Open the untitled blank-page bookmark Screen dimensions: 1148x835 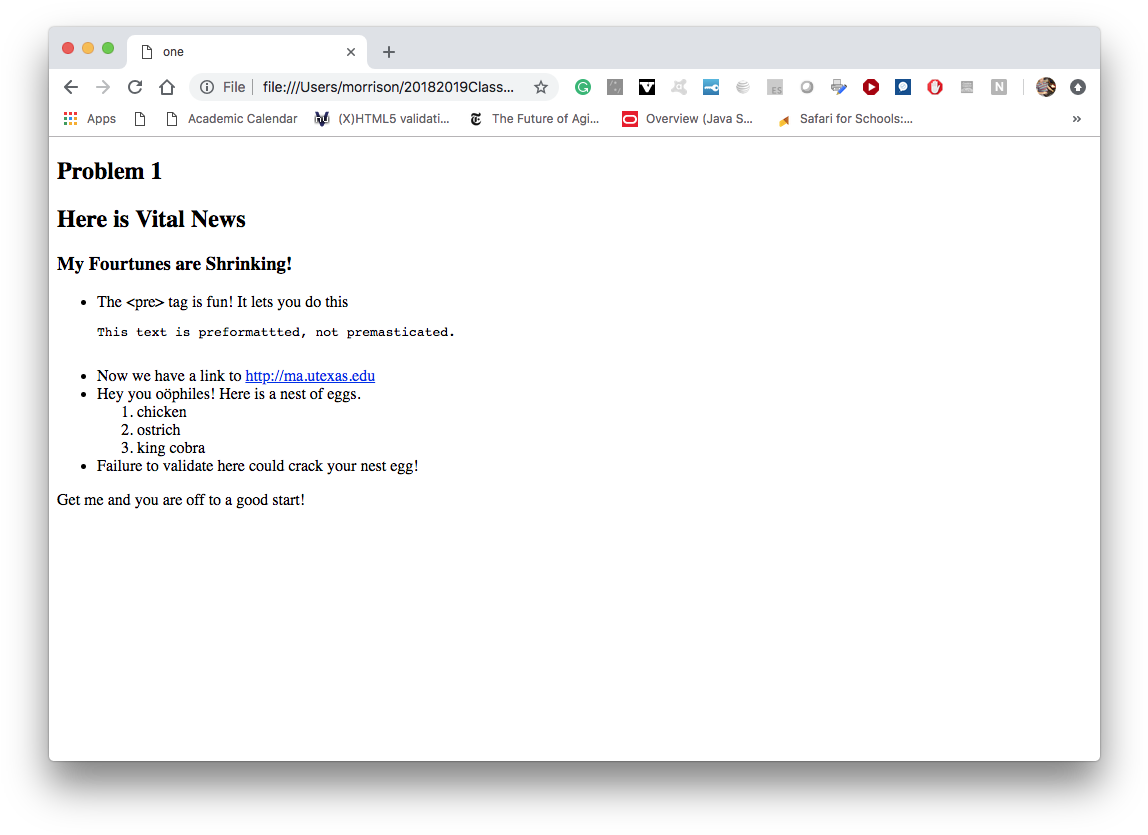tap(140, 119)
